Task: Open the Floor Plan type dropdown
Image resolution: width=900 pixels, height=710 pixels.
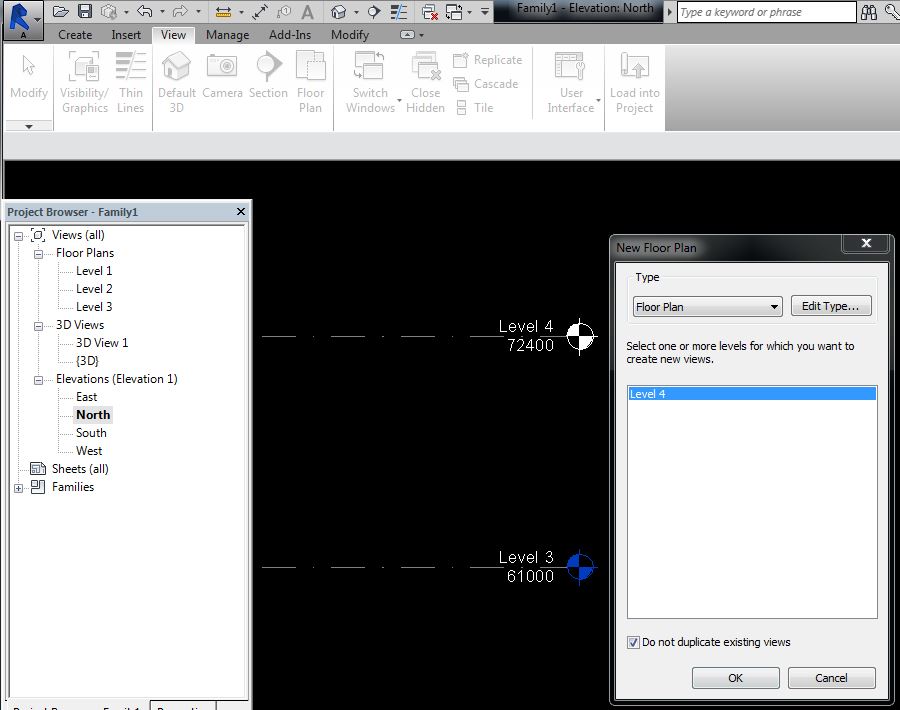Action: point(777,306)
